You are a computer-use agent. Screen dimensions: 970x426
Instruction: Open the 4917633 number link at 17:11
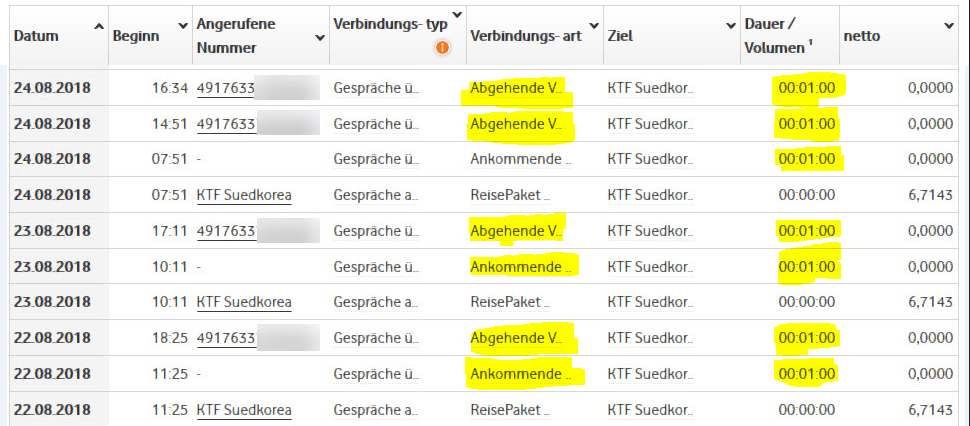(226, 231)
